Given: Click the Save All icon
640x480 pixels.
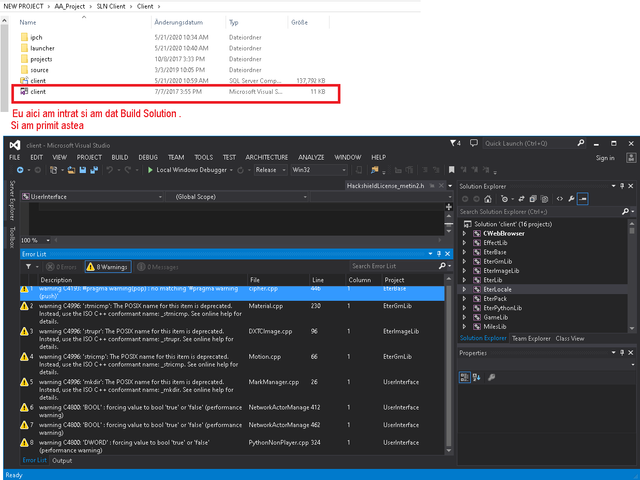Looking at the screenshot, I should click(94, 170).
